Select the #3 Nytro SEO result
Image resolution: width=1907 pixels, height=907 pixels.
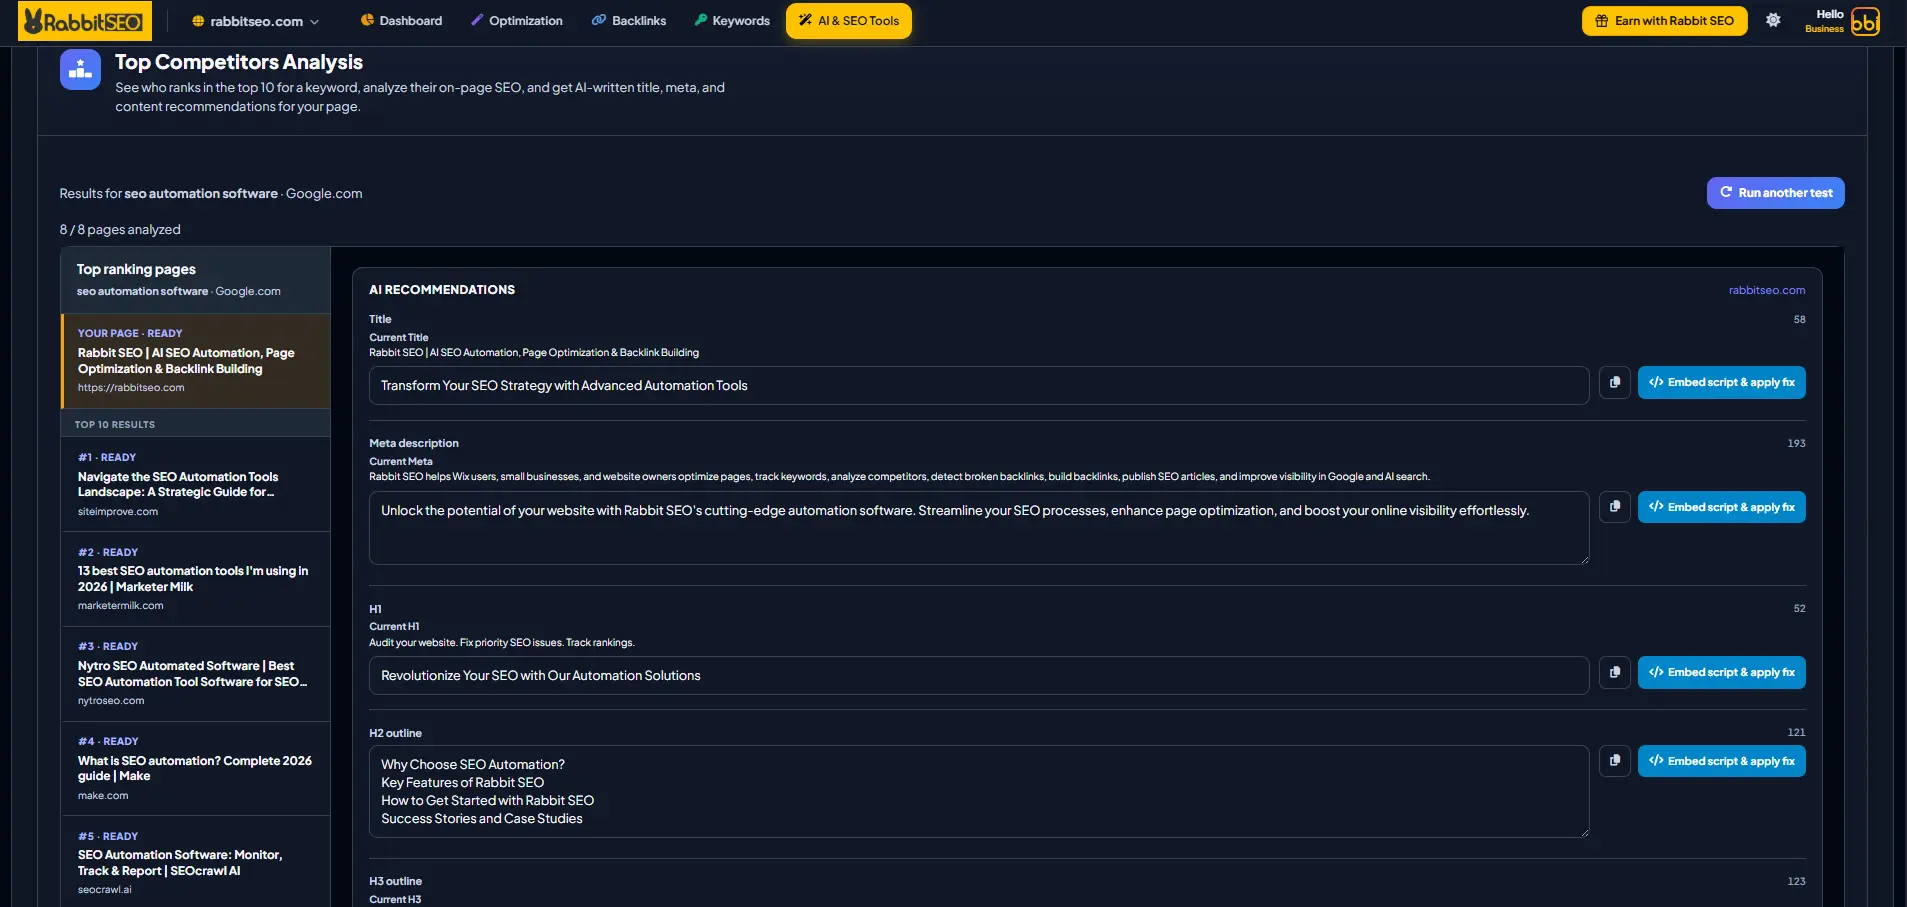[196, 673]
